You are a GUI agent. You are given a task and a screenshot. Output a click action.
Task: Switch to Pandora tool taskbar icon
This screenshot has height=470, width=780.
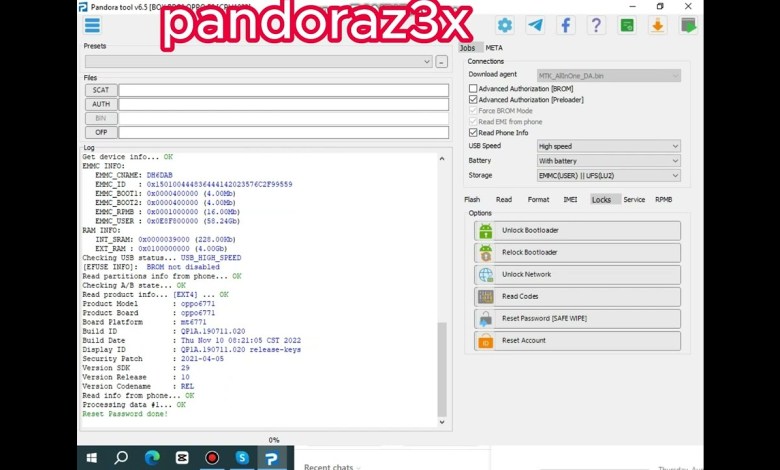coord(272,458)
